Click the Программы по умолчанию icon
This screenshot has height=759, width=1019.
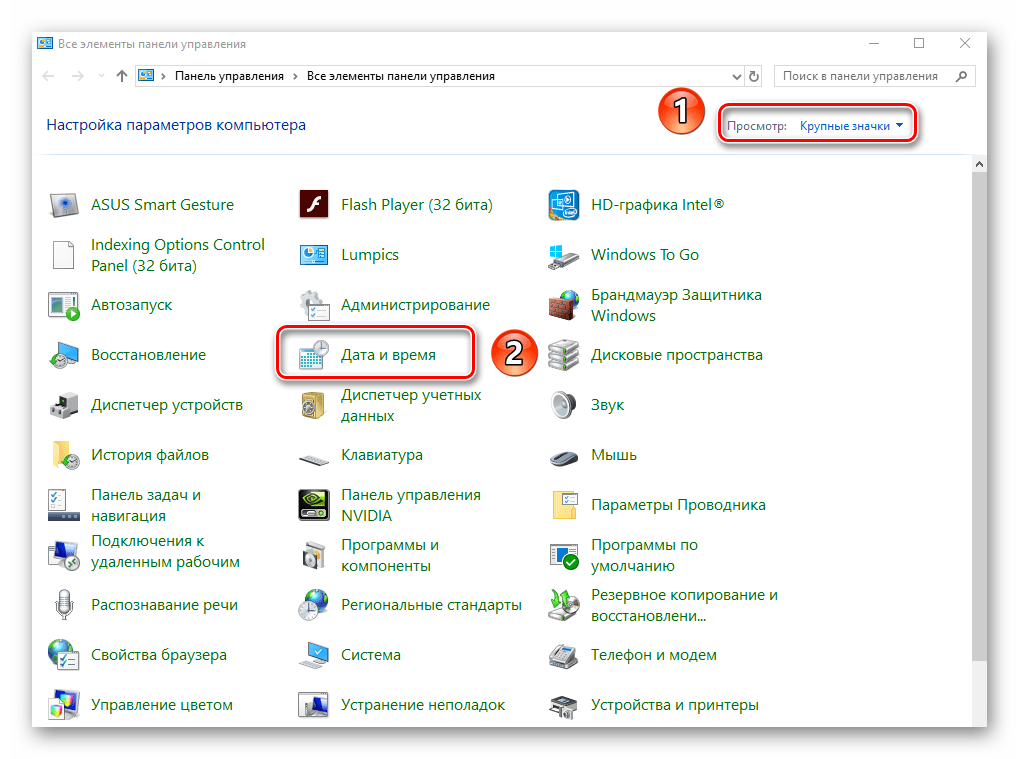[x=563, y=556]
